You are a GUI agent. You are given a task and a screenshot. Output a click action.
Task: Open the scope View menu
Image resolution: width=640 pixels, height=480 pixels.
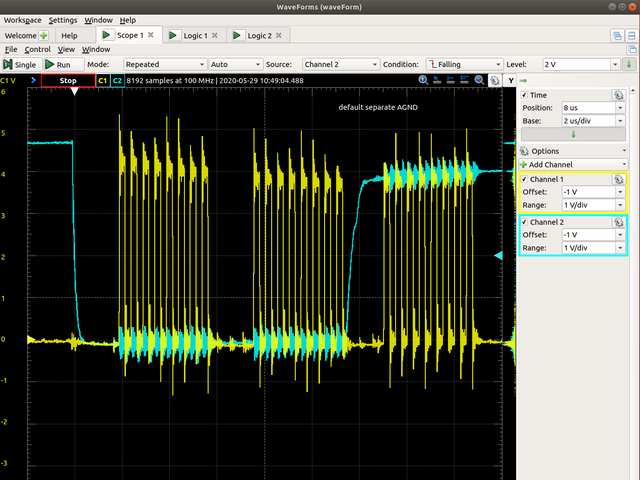tap(66, 49)
